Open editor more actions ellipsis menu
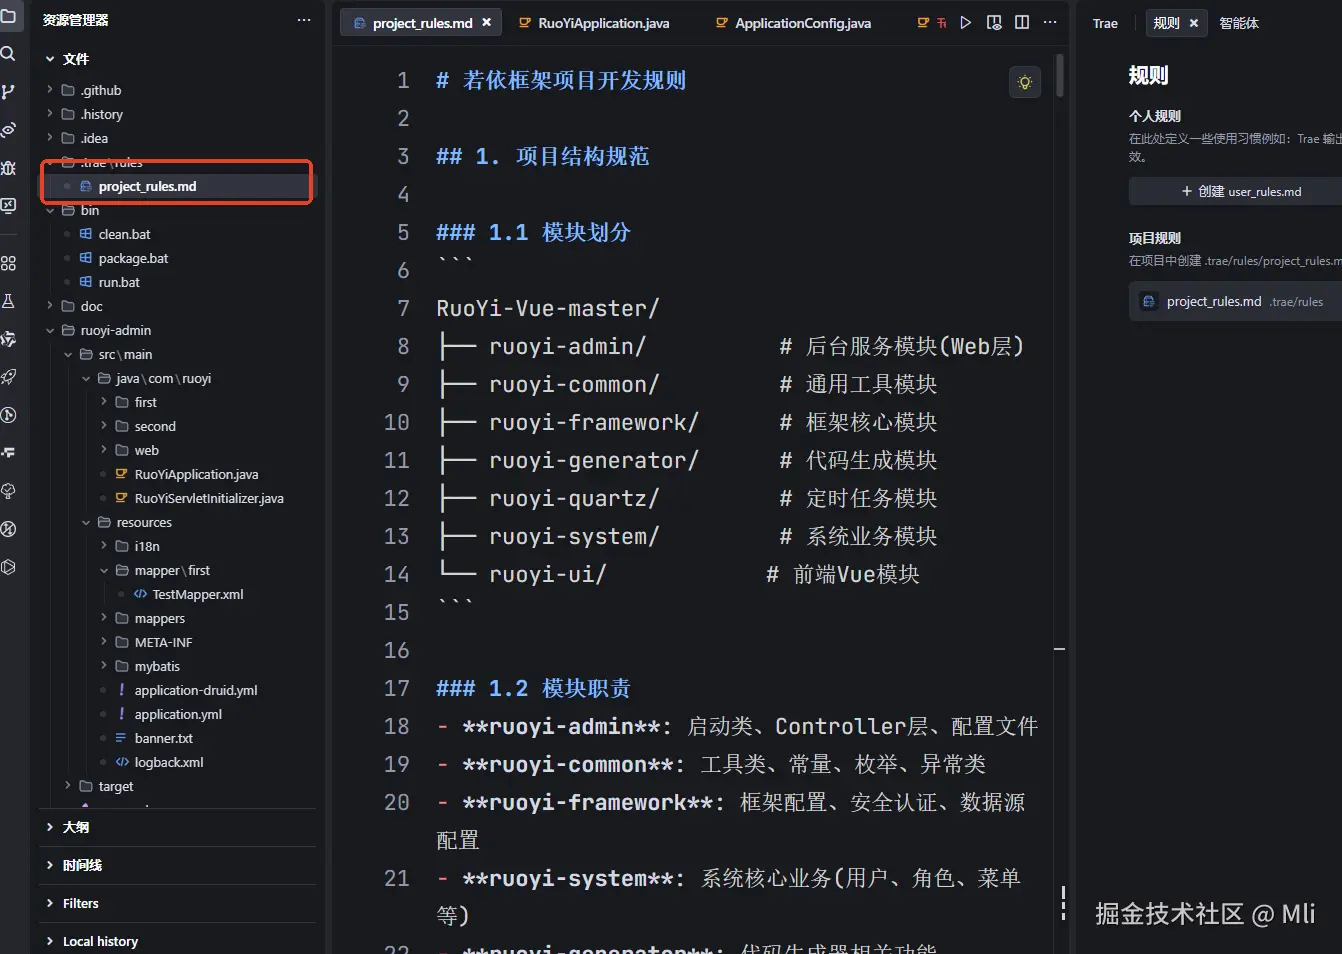This screenshot has height=954, width=1342. coord(1050,22)
